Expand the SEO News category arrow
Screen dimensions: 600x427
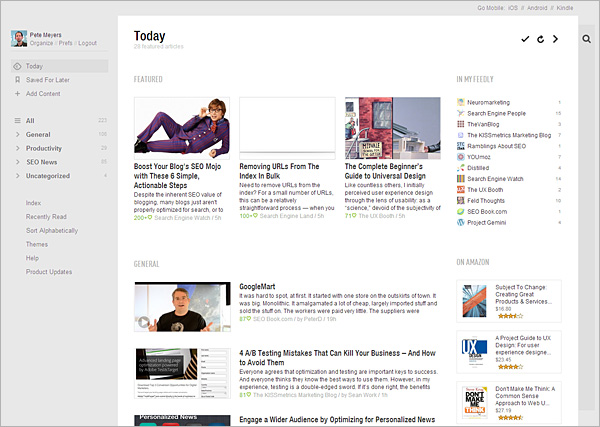point(17,162)
